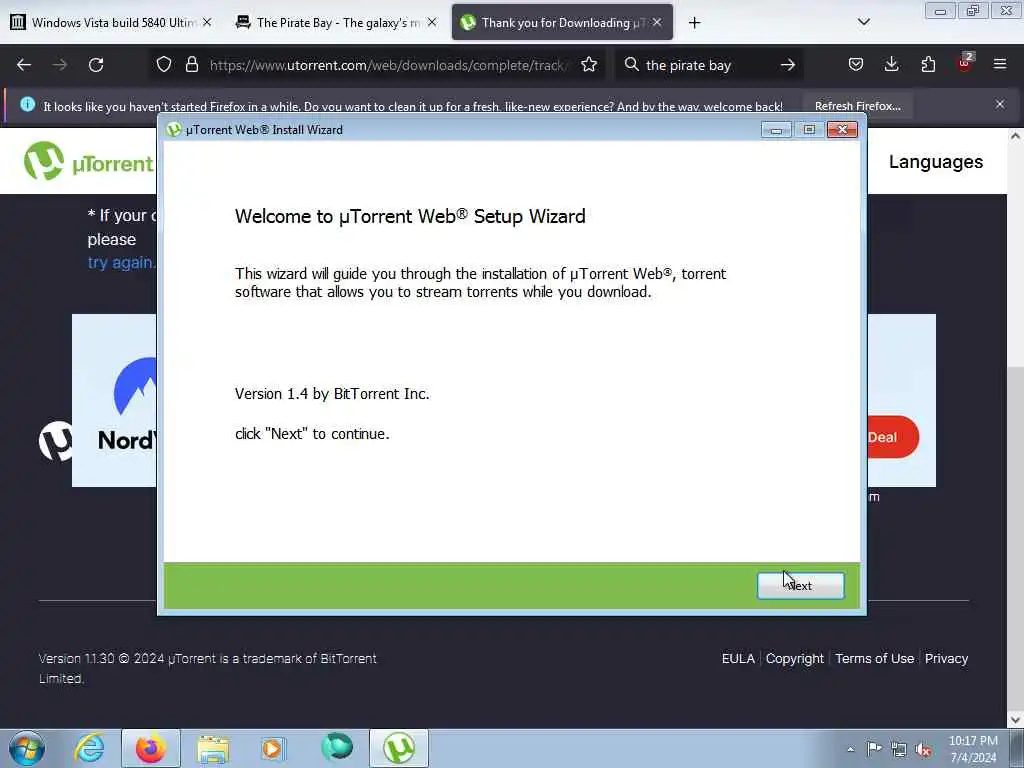Viewport: 1024px width, 768px height.
Task: Switch to The Pirate Bay tab
Action: (x=336, y=22)
